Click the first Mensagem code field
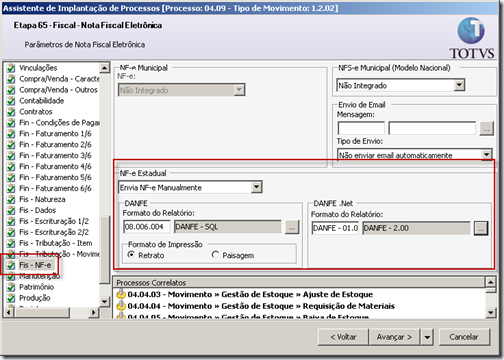504x360 pixels. (361, 128)
